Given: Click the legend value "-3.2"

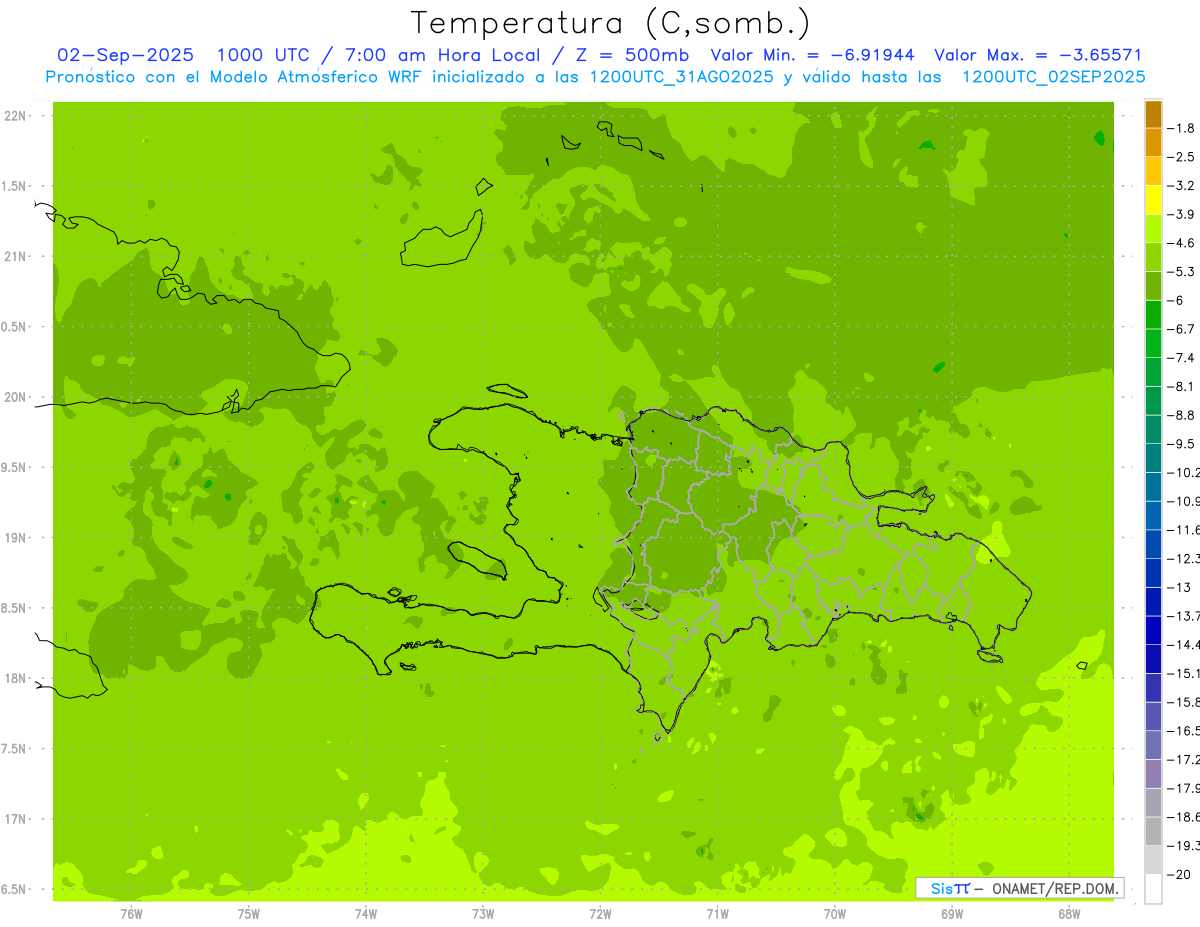Looking at the screenshot, I should click(1181, 186).
